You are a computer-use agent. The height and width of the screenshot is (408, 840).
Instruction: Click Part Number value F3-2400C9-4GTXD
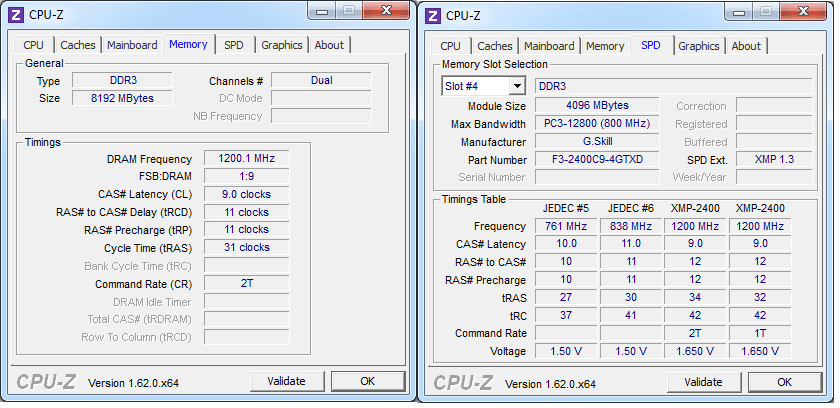pos(597,160)
